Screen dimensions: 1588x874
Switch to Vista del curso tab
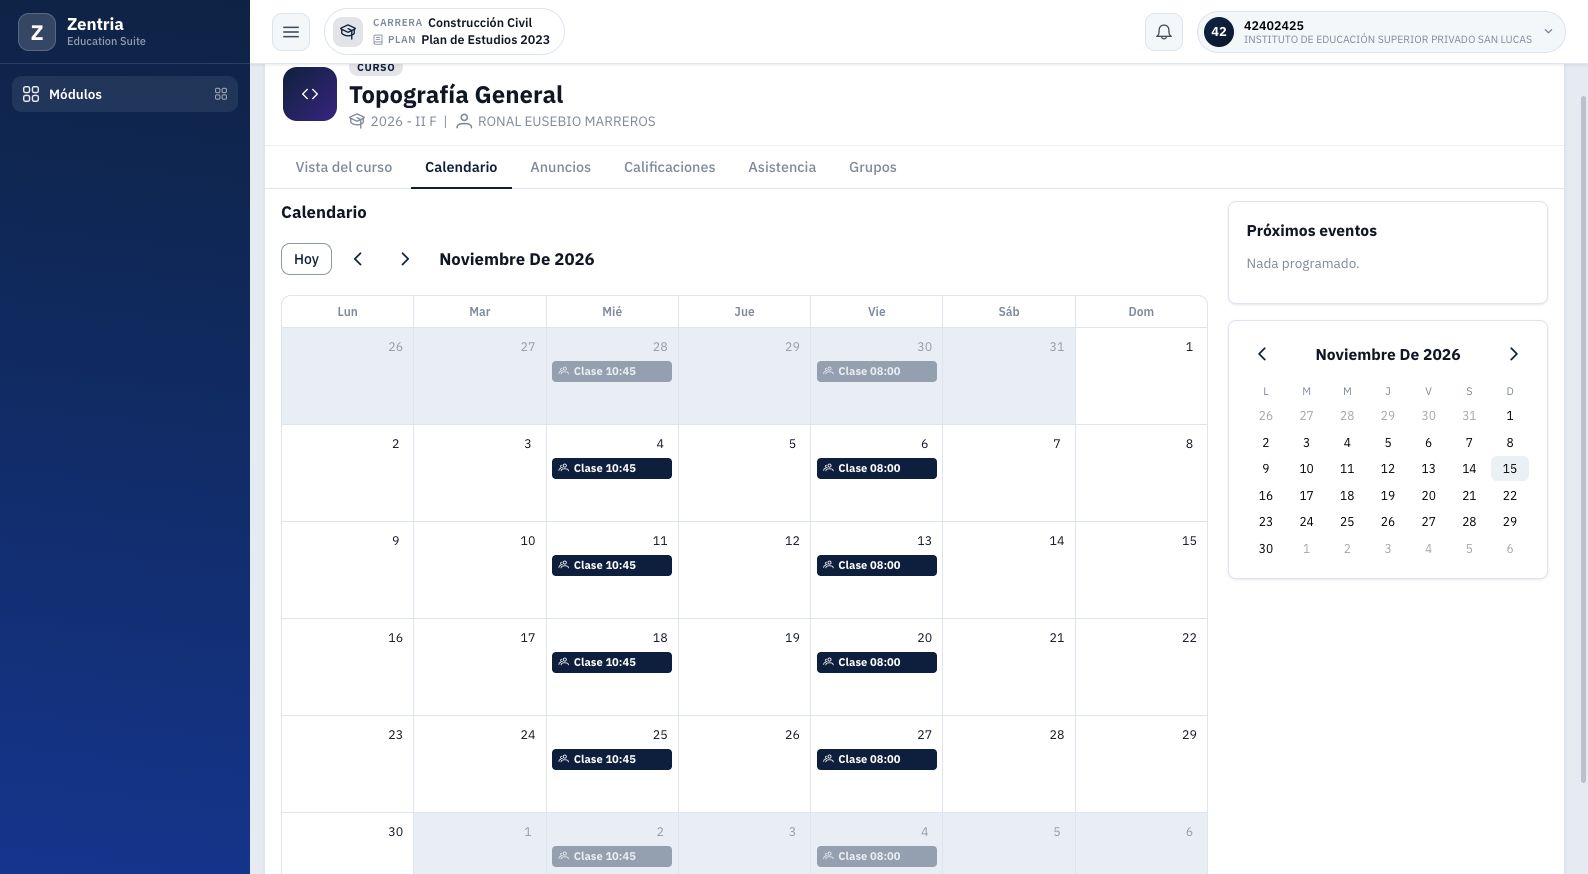[344, 167]
